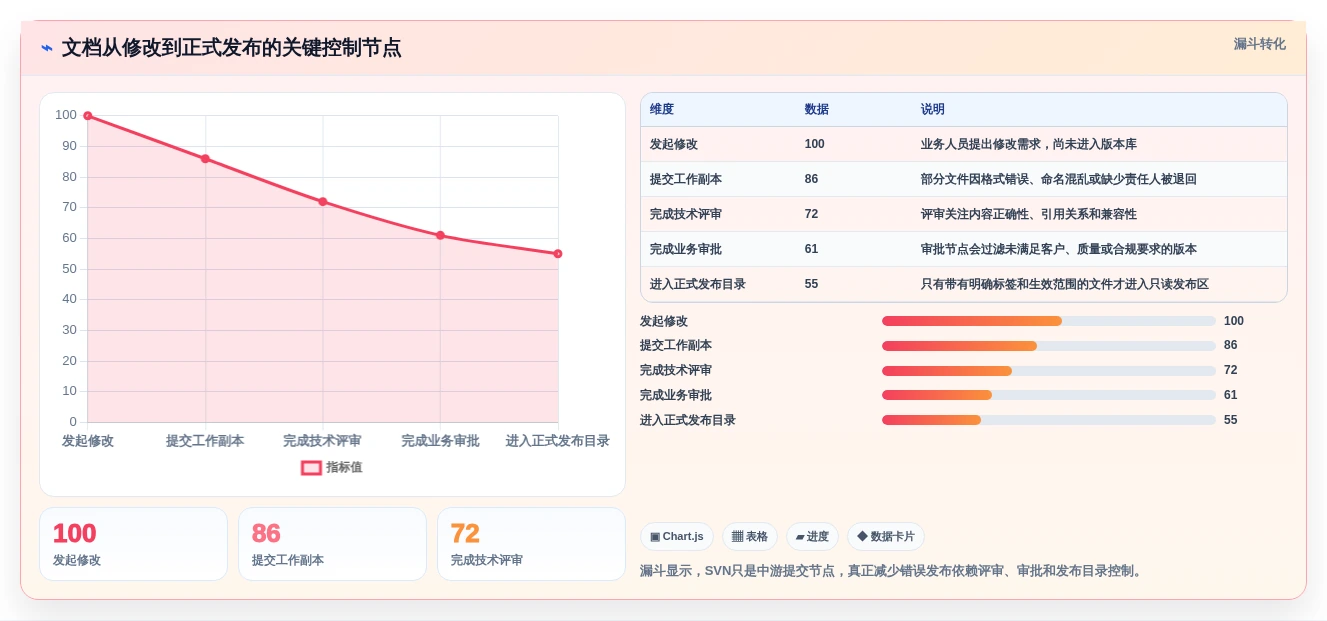This screenshot has width=1327, height=621.
Task: Click the 表格 tag
Action: click(750, 537)
